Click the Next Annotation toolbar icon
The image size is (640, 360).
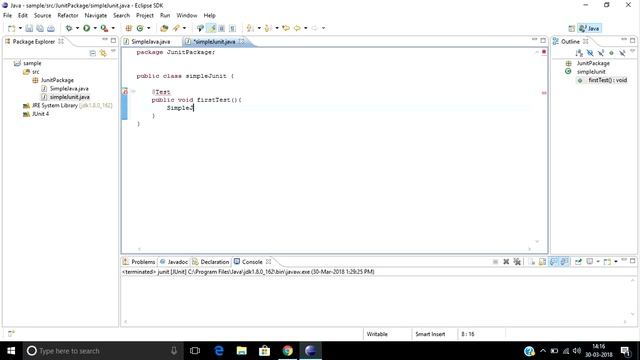(x=250, y=28)
